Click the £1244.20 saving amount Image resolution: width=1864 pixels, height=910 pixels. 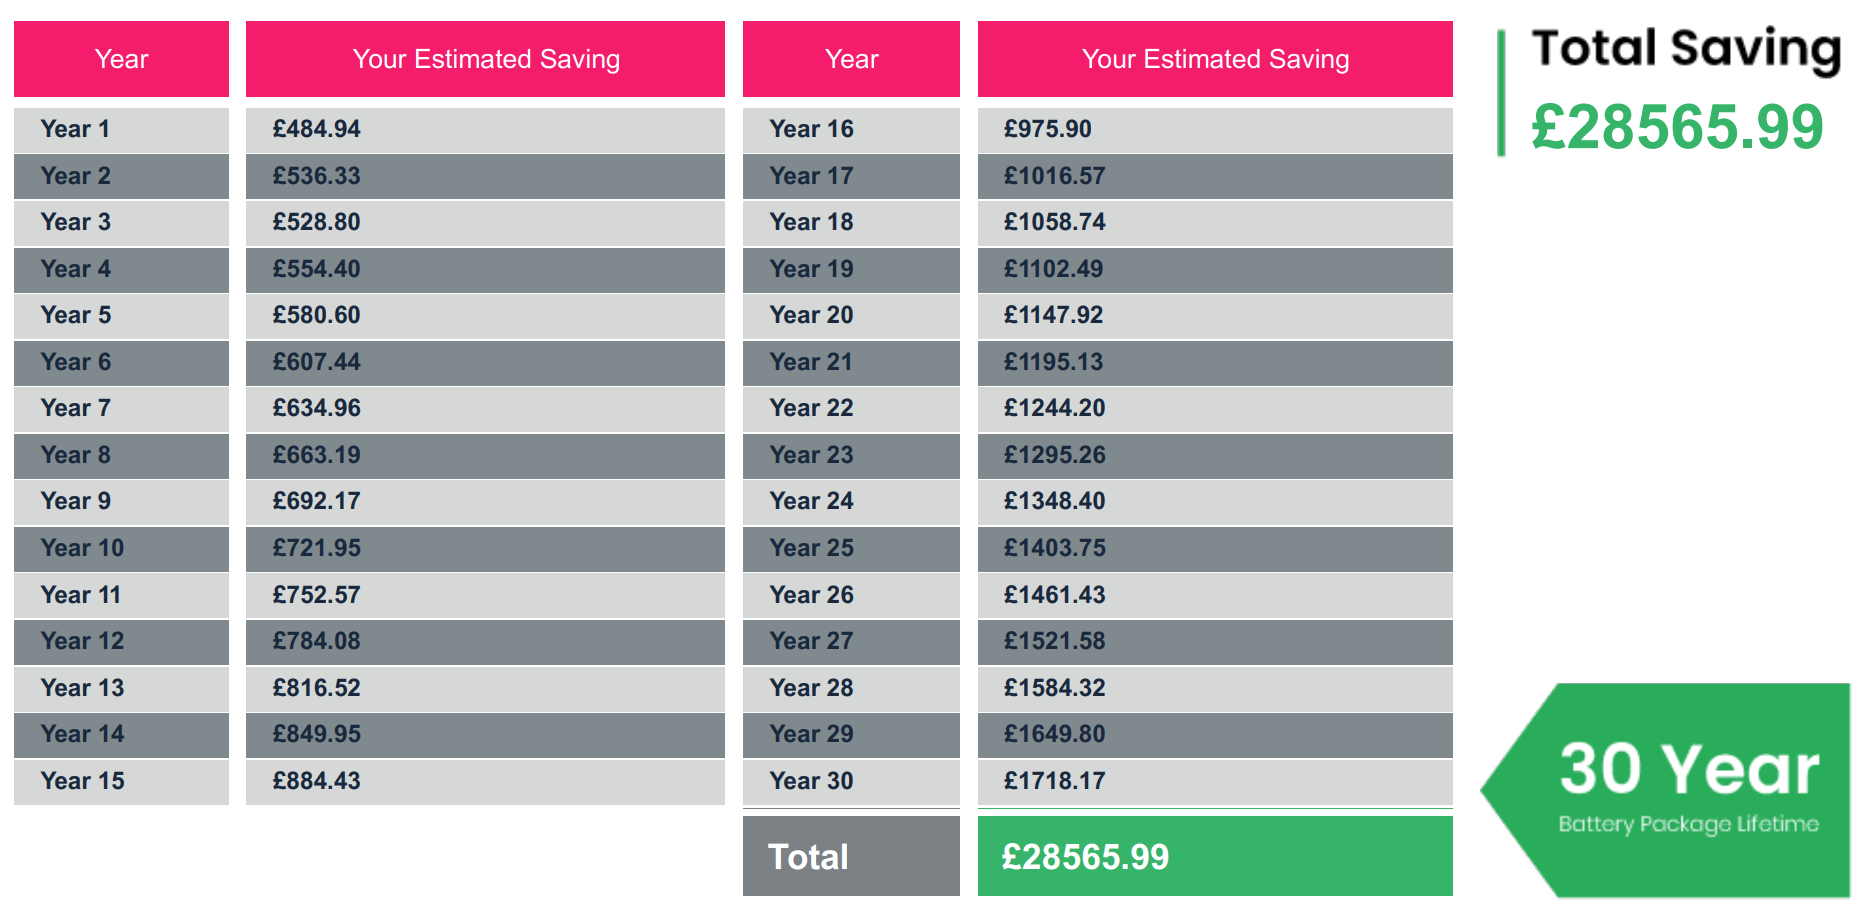(x=1054, y=408)
